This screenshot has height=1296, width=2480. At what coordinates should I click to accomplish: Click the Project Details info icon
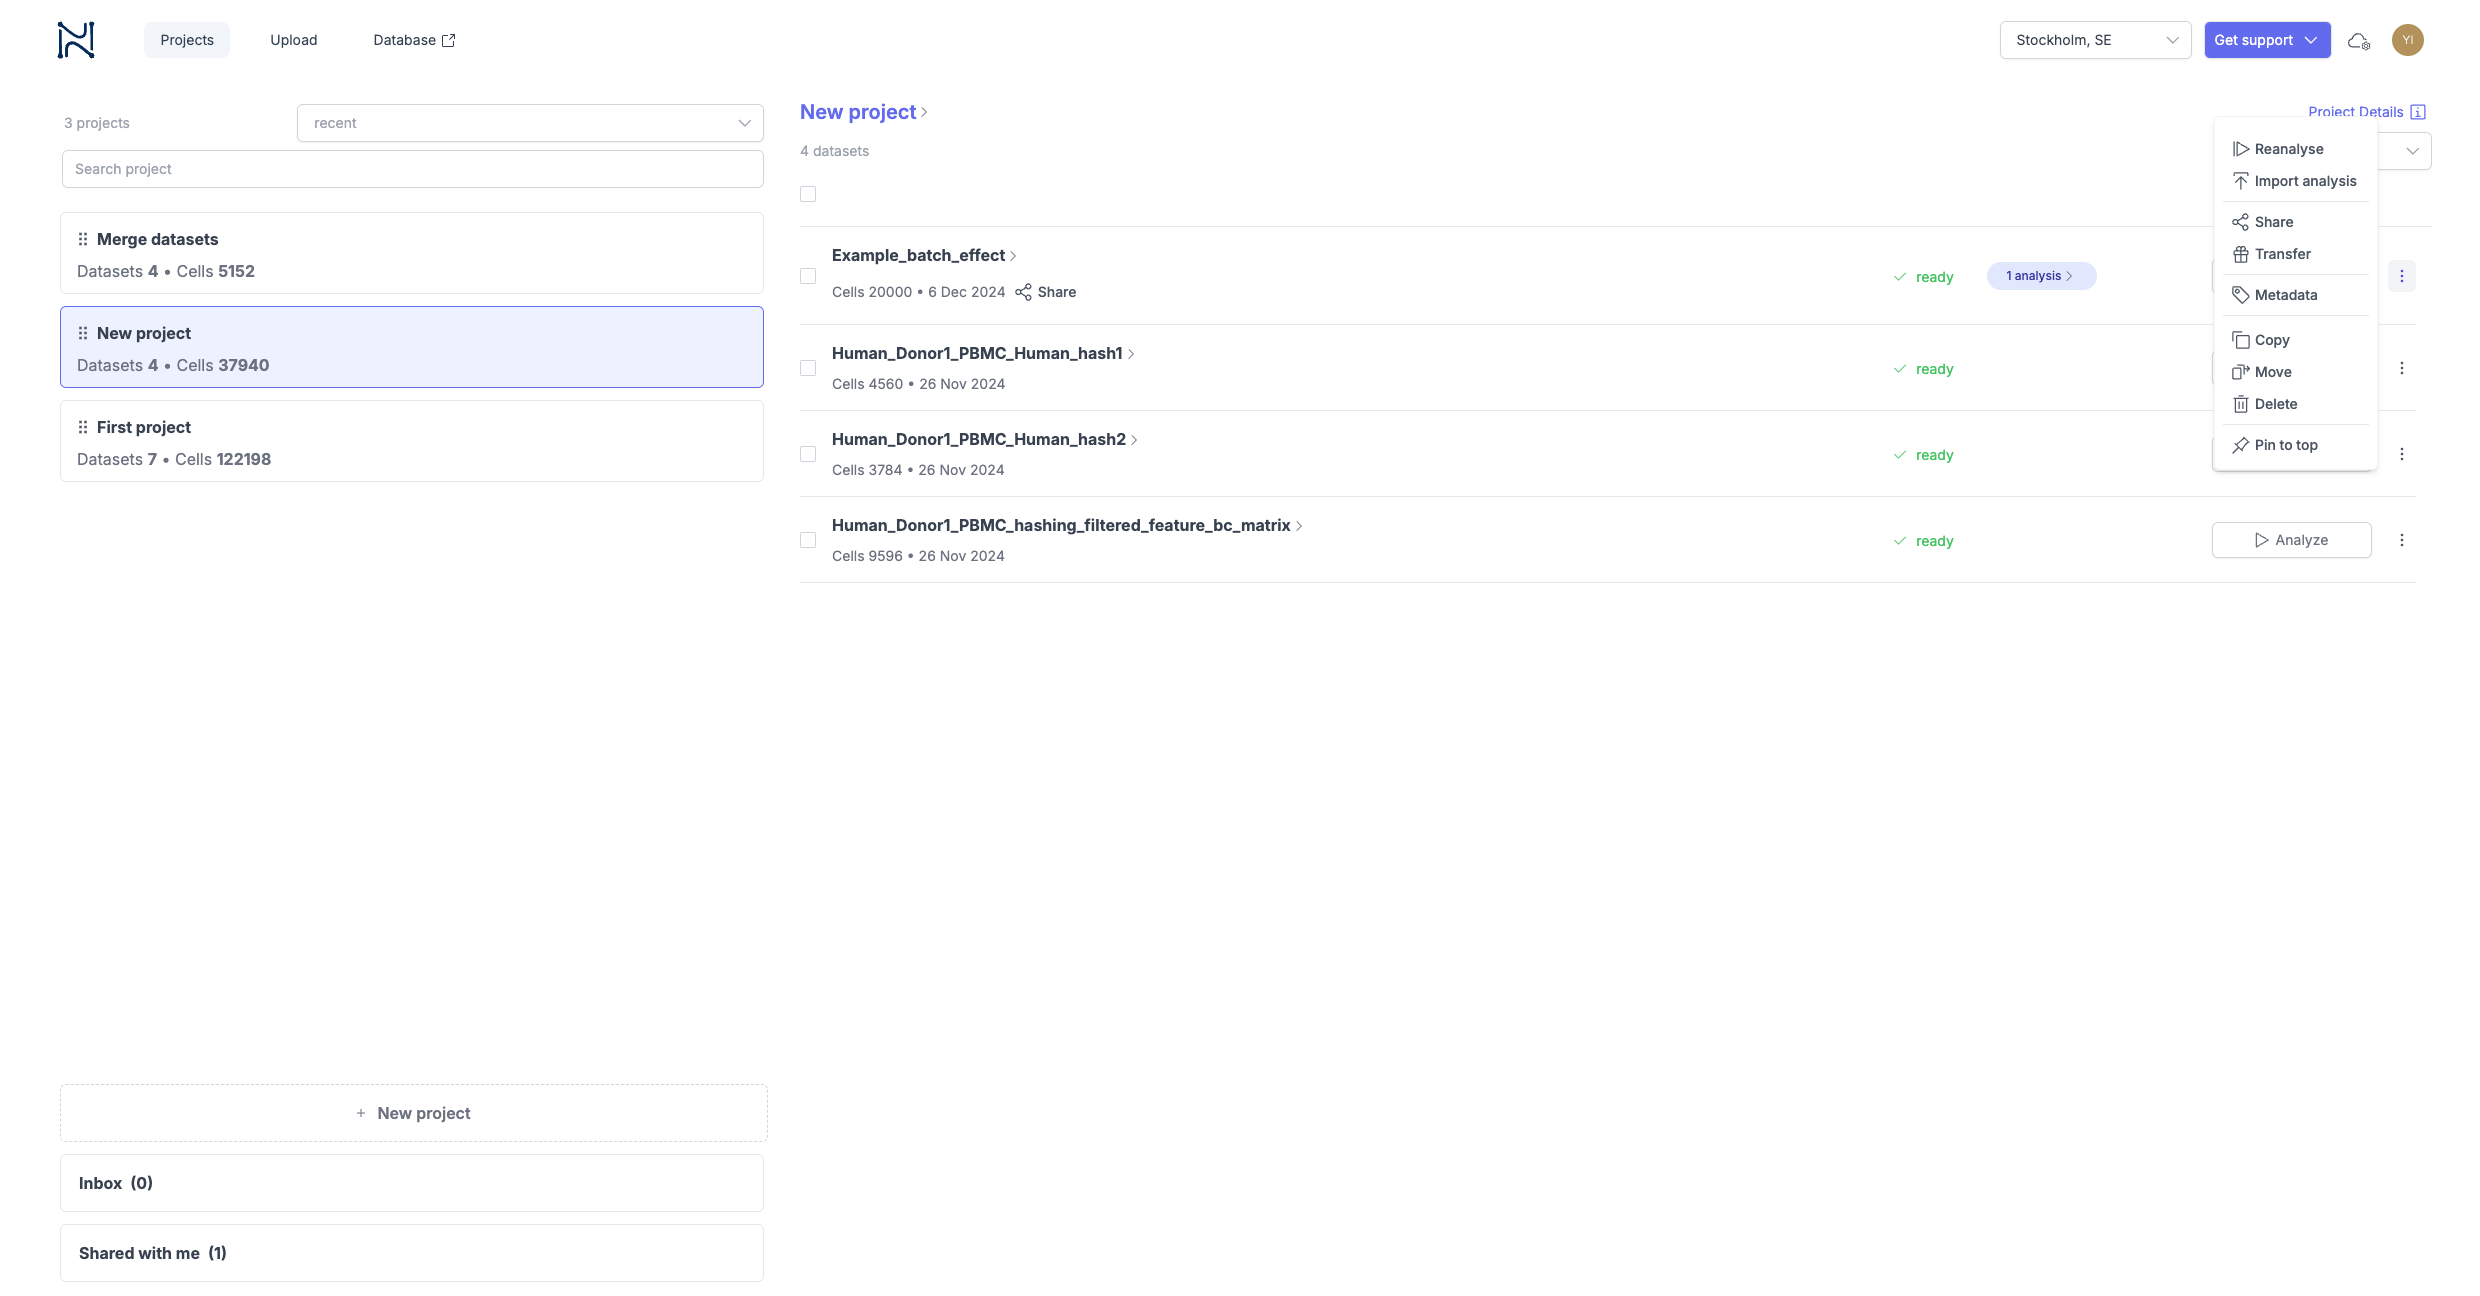(2418, 112)
